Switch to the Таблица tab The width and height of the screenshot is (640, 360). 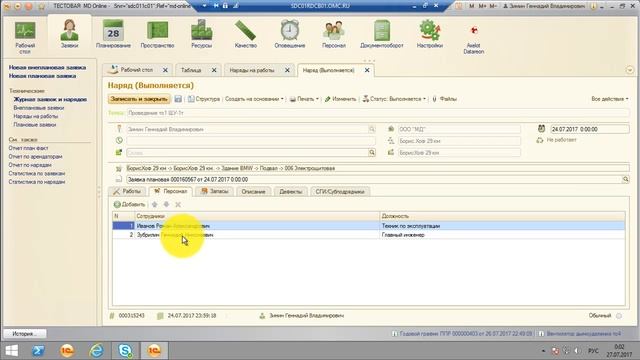tap(191, 70)
